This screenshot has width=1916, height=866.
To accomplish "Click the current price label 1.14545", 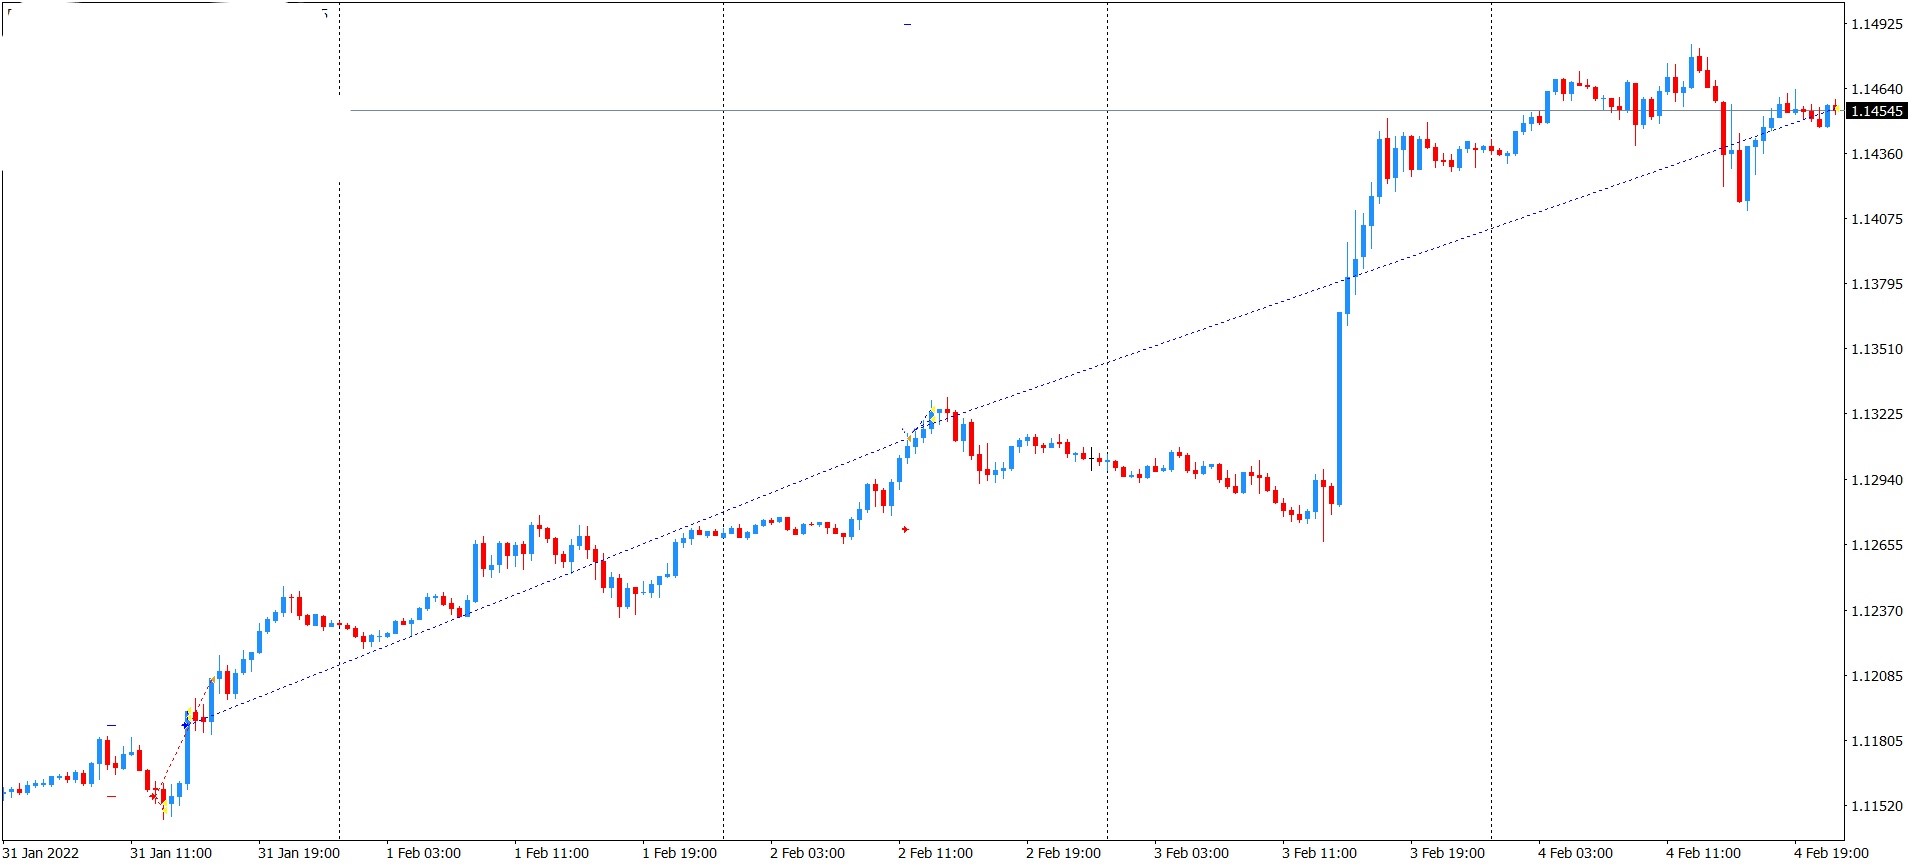I will 1877,111.
